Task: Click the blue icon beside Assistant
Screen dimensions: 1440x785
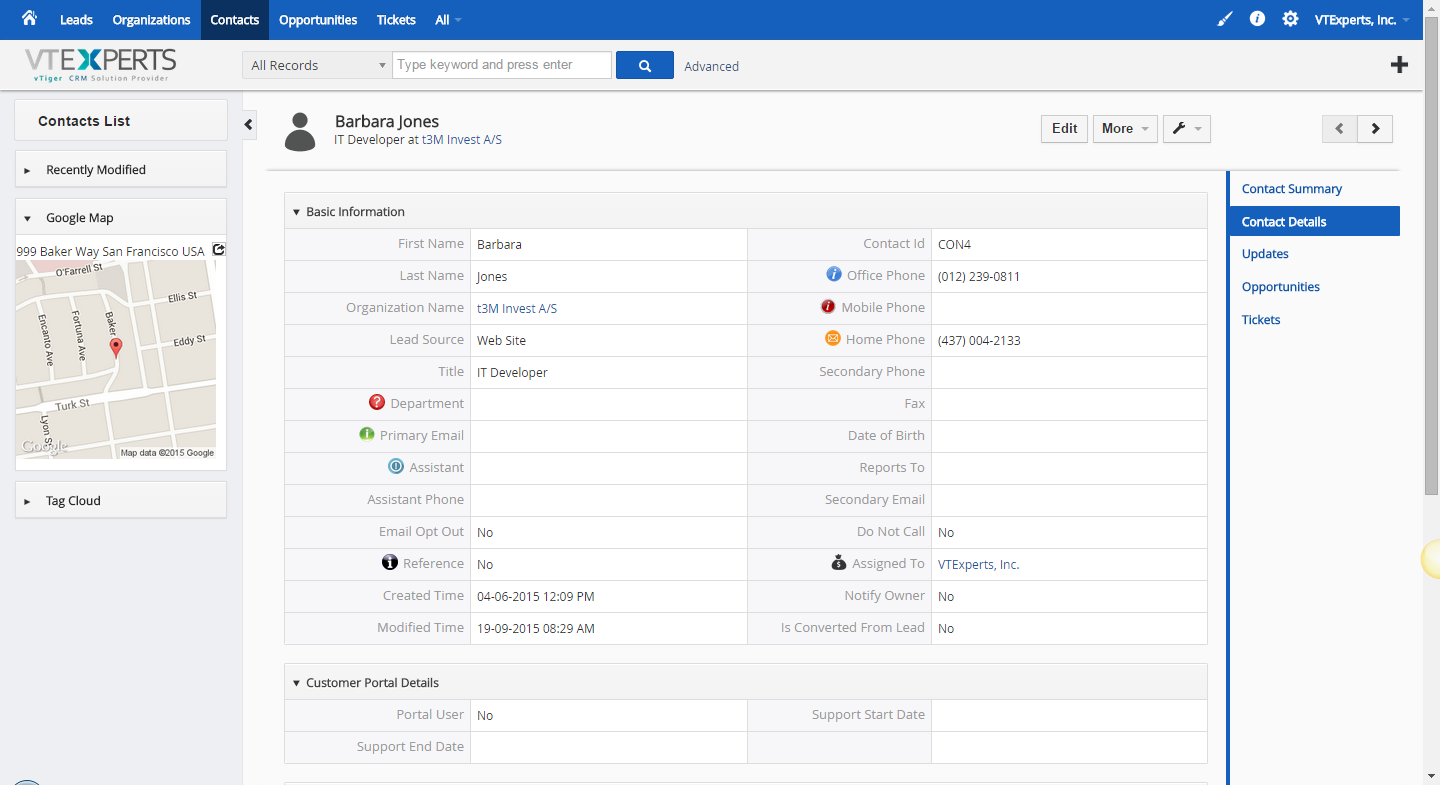Action: click(x=396, y=466)
